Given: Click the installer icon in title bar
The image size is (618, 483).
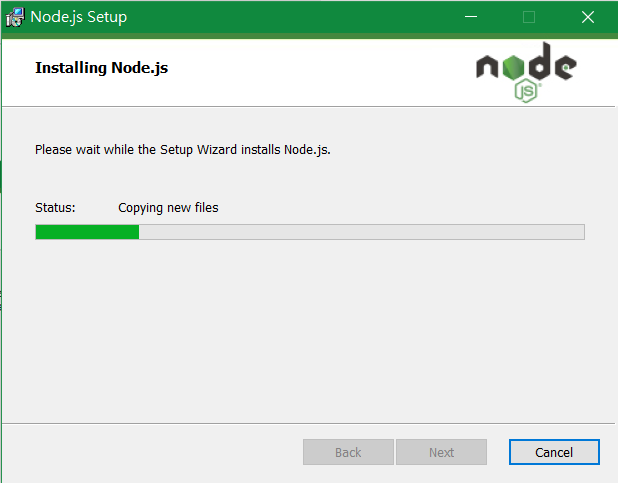Looking at the screenshot, I should click(x=15, y=17).
